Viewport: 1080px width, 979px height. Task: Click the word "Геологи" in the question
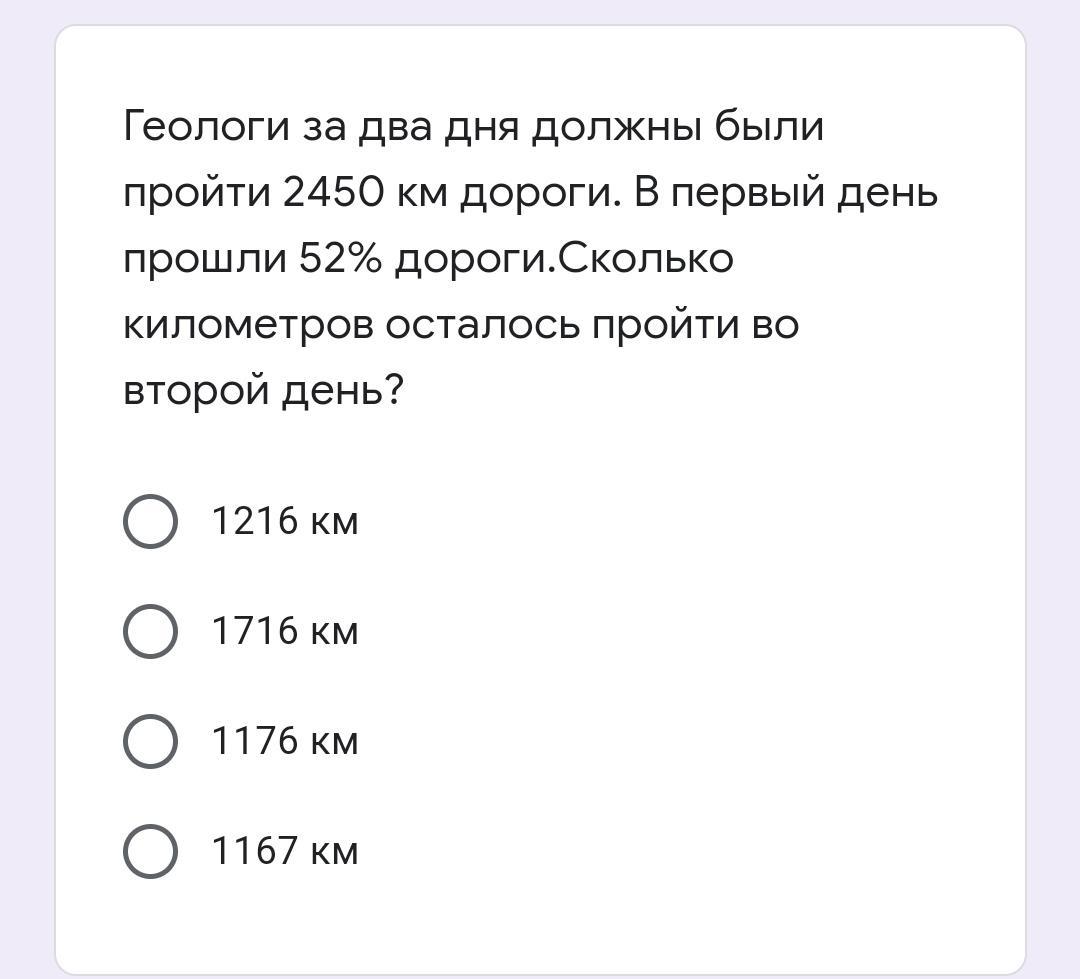coord(205,127)
